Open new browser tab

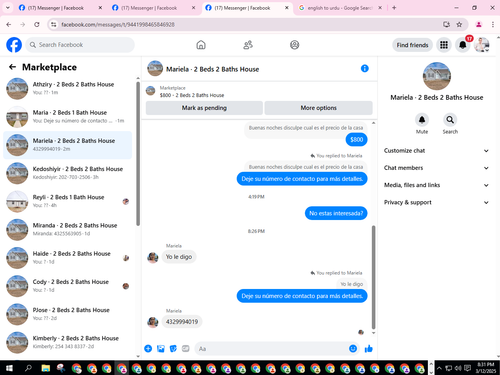394,8
